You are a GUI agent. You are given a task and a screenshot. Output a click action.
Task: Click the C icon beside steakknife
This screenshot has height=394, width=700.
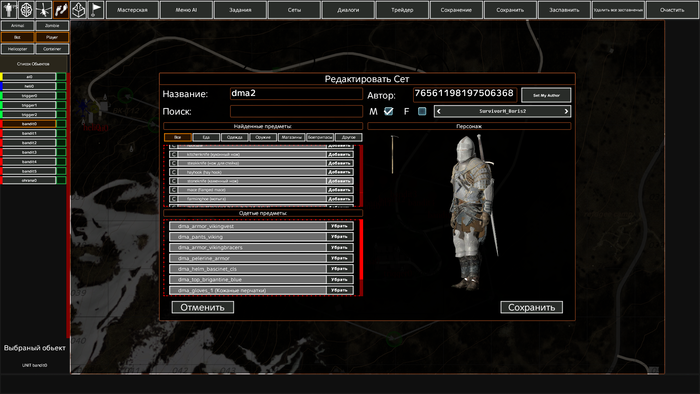pyautogui.click(x=173, y=163)
